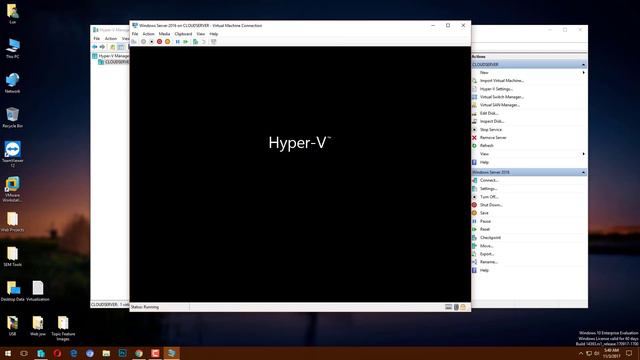Open Virtual Switch Manager...
This screenshot has height=360, width=640.
click(502, 97)
